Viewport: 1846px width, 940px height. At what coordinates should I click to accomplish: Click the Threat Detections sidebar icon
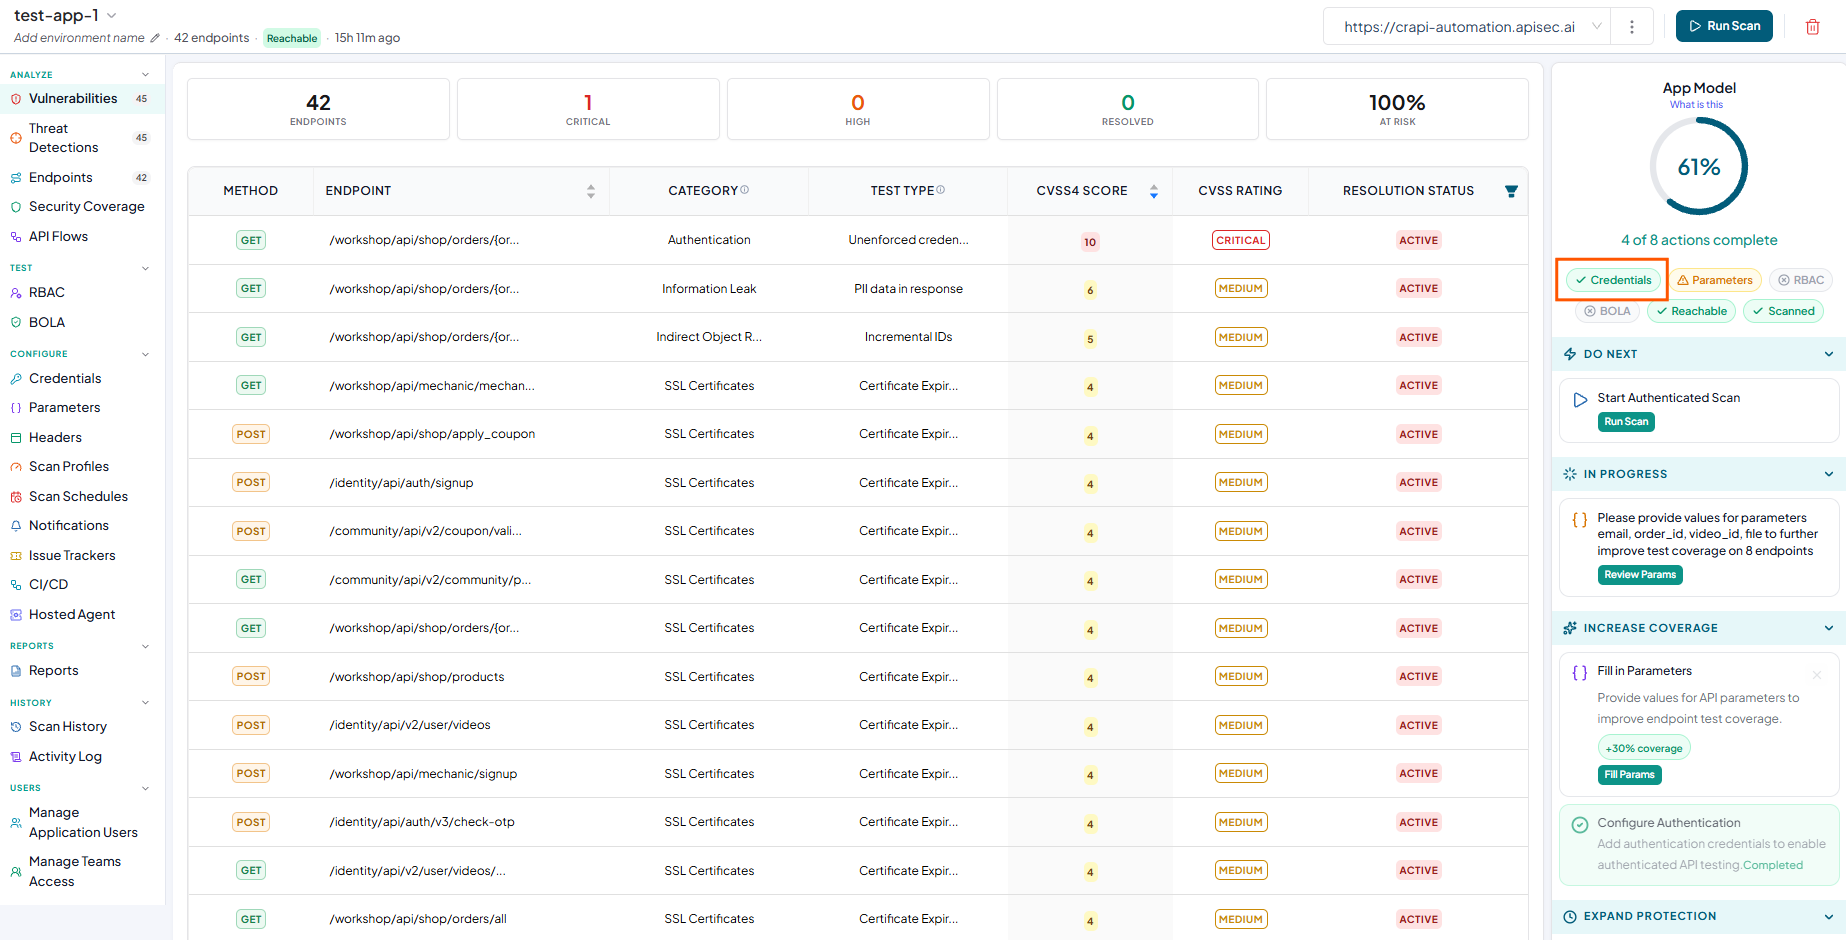16,138
